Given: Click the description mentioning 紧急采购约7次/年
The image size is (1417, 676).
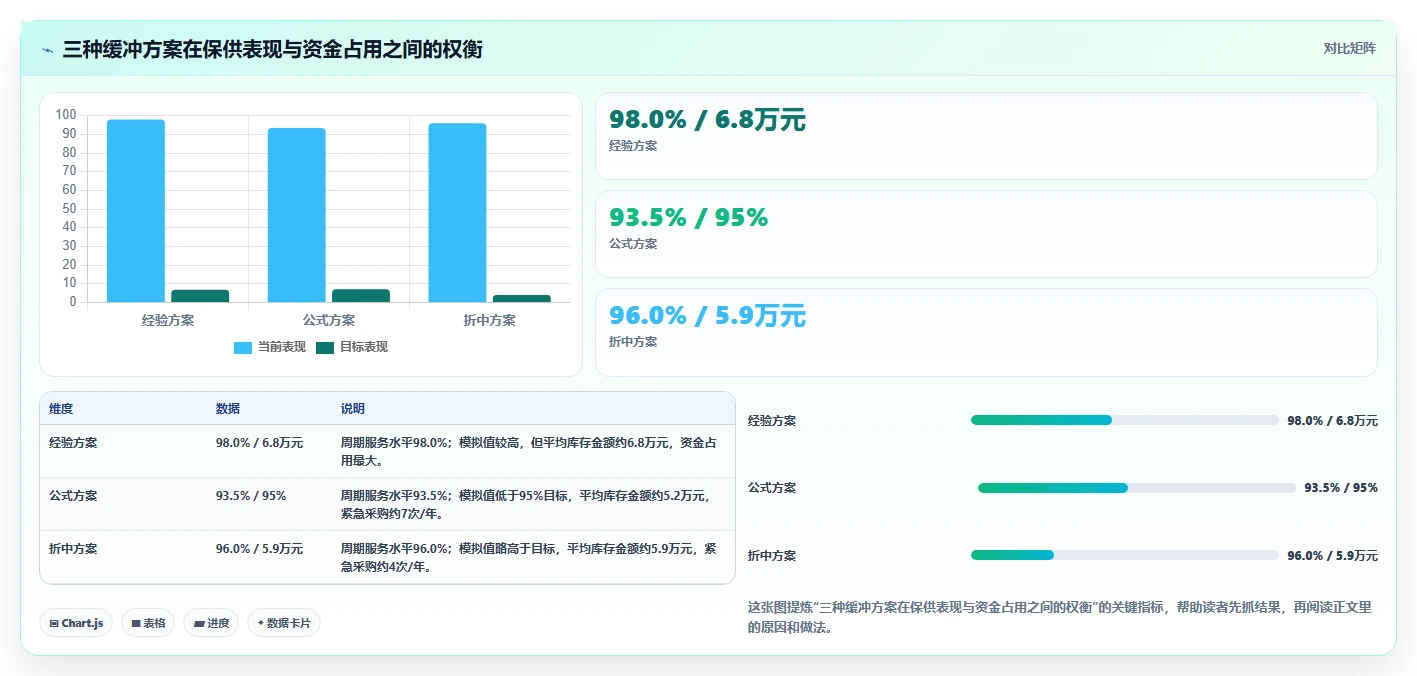Looking at the screenshot, I should click(525, 504).
